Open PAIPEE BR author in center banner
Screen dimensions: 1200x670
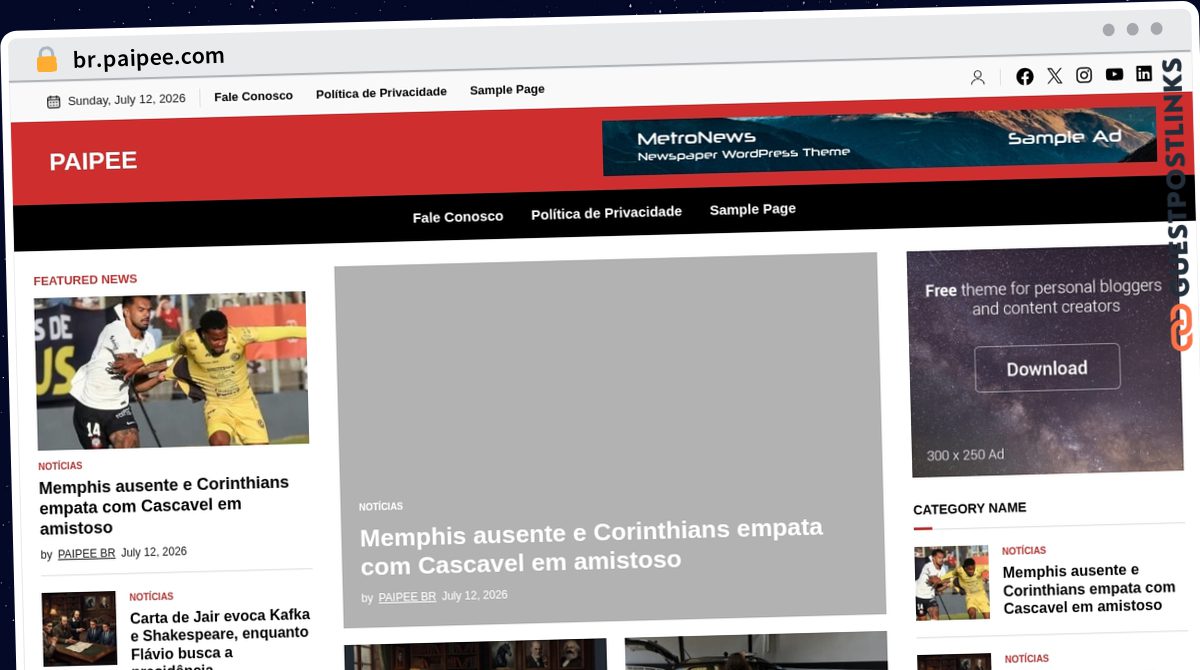point(407,597)
